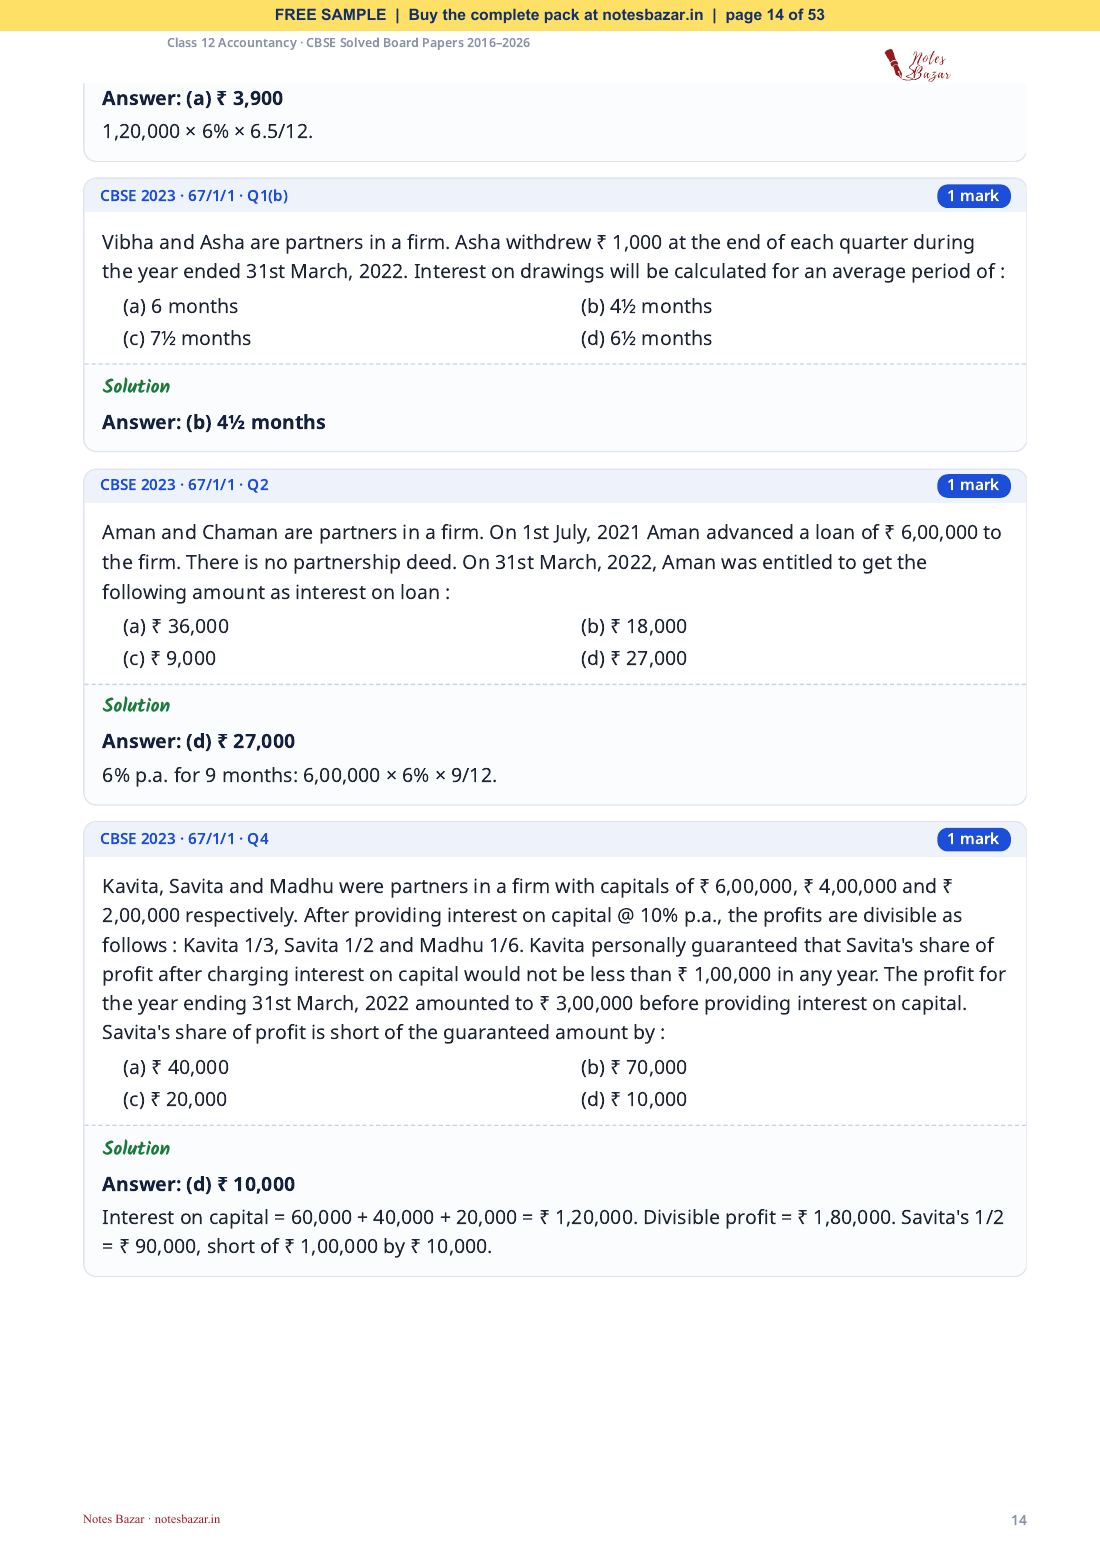Choose option (c) ₹ 9,000

pos(169,658)
